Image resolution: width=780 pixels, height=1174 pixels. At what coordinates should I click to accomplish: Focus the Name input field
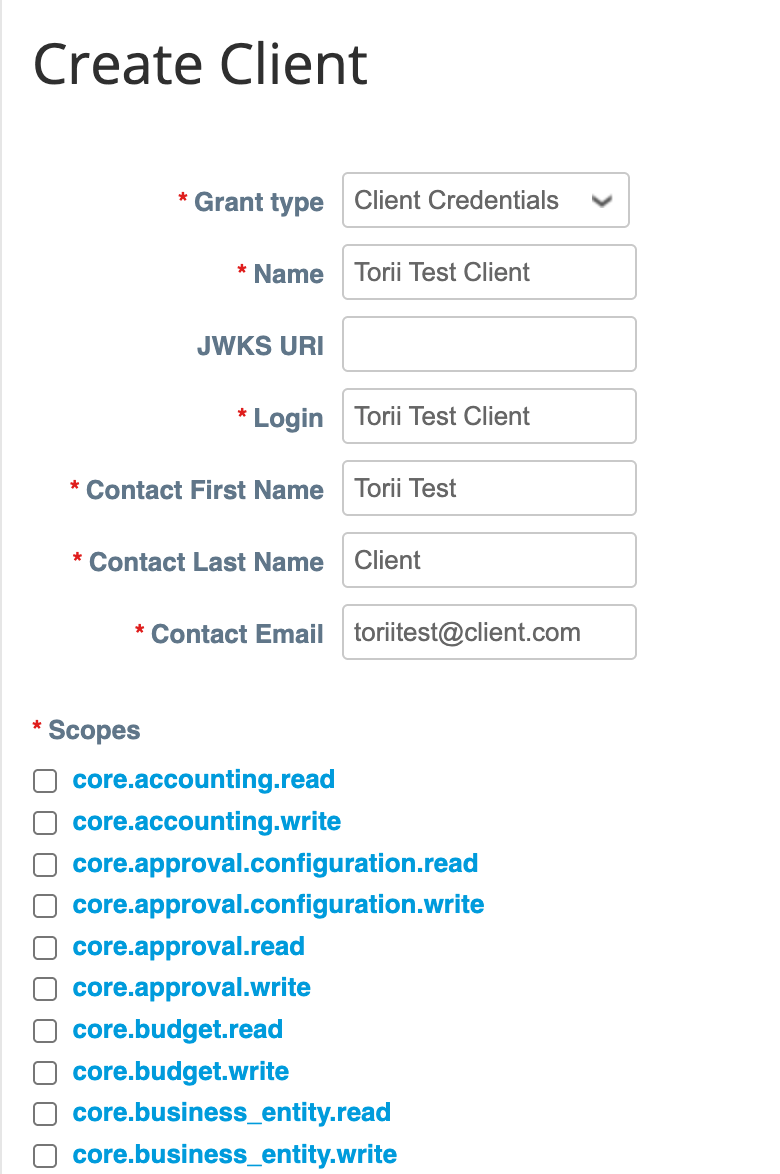click(x=489, y=272)
